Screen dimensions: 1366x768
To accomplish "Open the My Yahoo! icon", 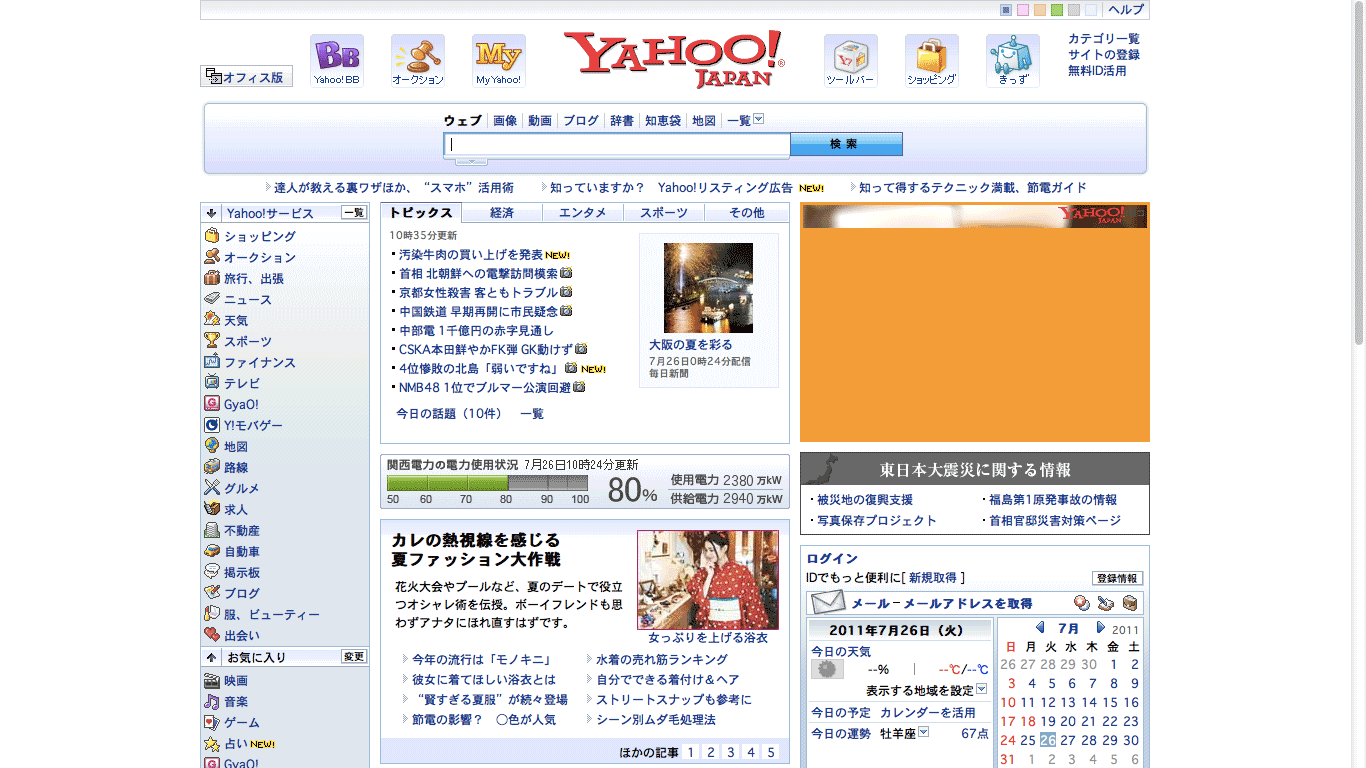I will (499, 60).
